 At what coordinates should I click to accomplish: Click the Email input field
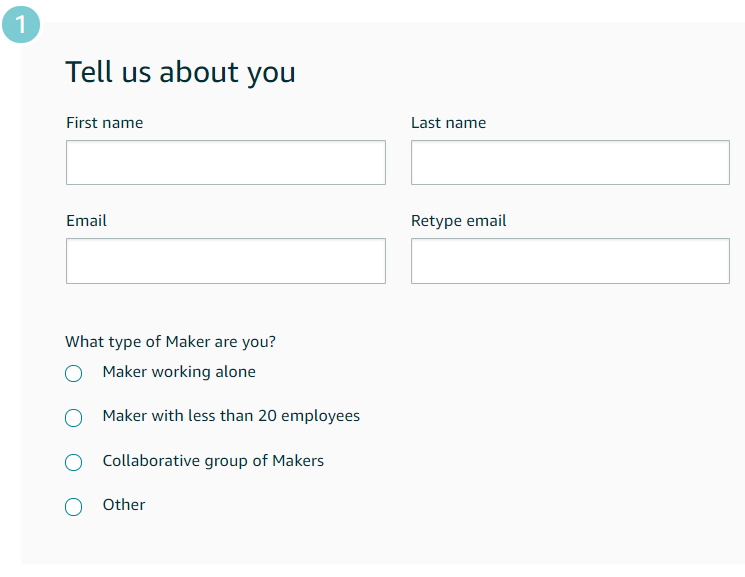click(225, 260)
